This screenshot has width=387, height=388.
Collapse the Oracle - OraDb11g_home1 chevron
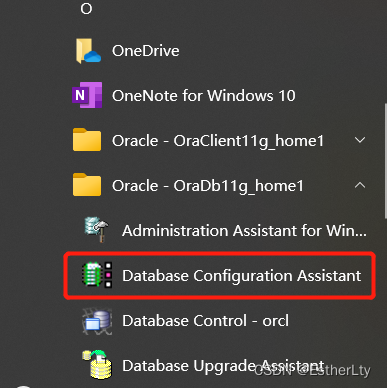point(360,185)
